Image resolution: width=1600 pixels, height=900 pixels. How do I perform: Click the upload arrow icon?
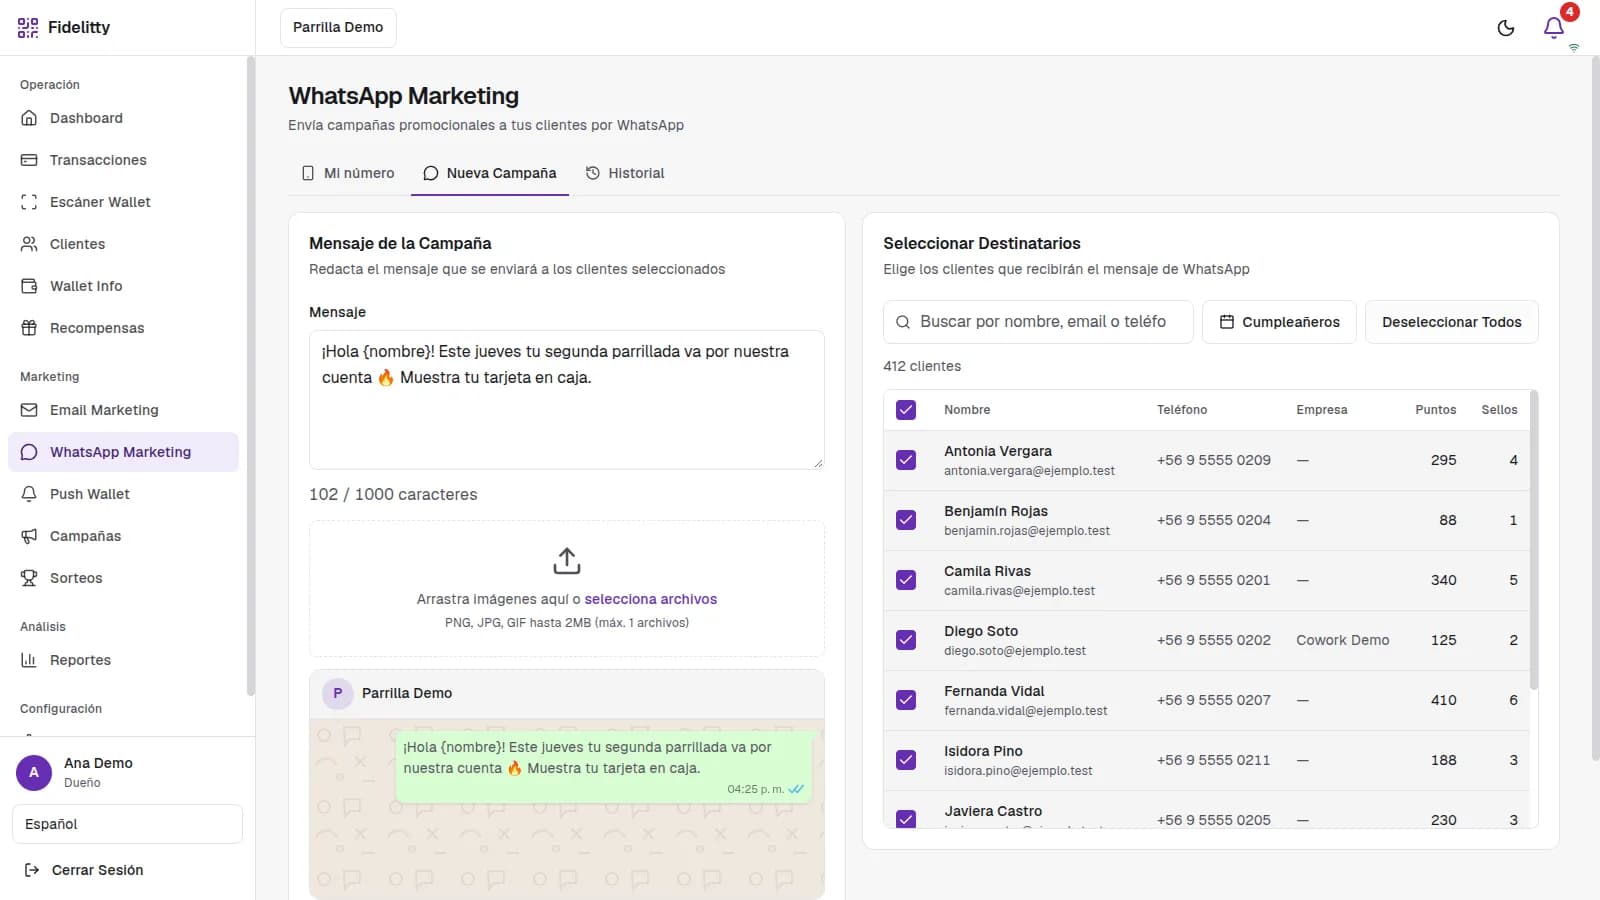pos(567,561)
